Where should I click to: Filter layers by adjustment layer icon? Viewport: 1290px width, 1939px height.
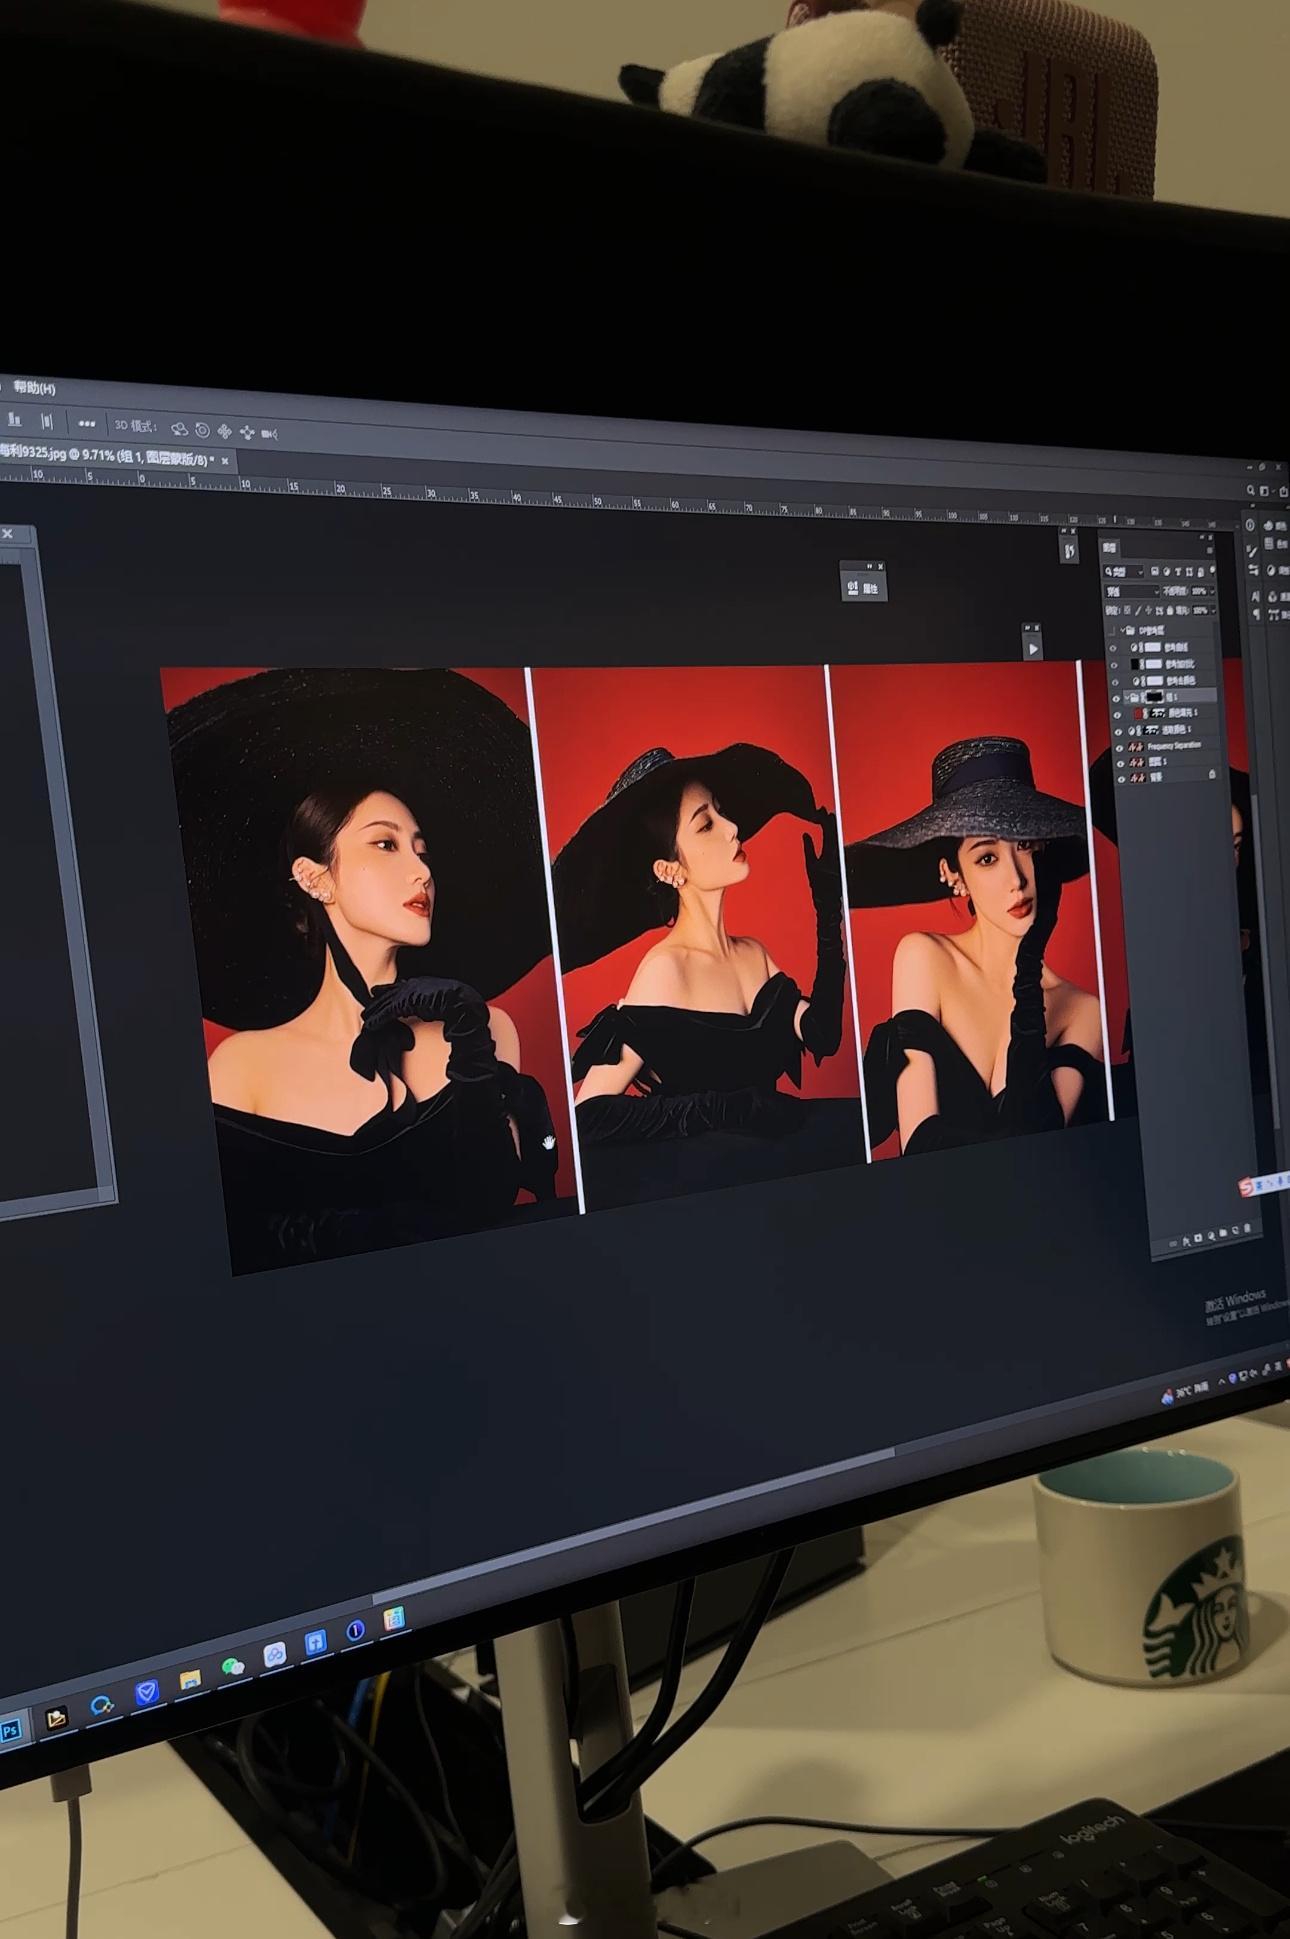tap(1166, 572)
